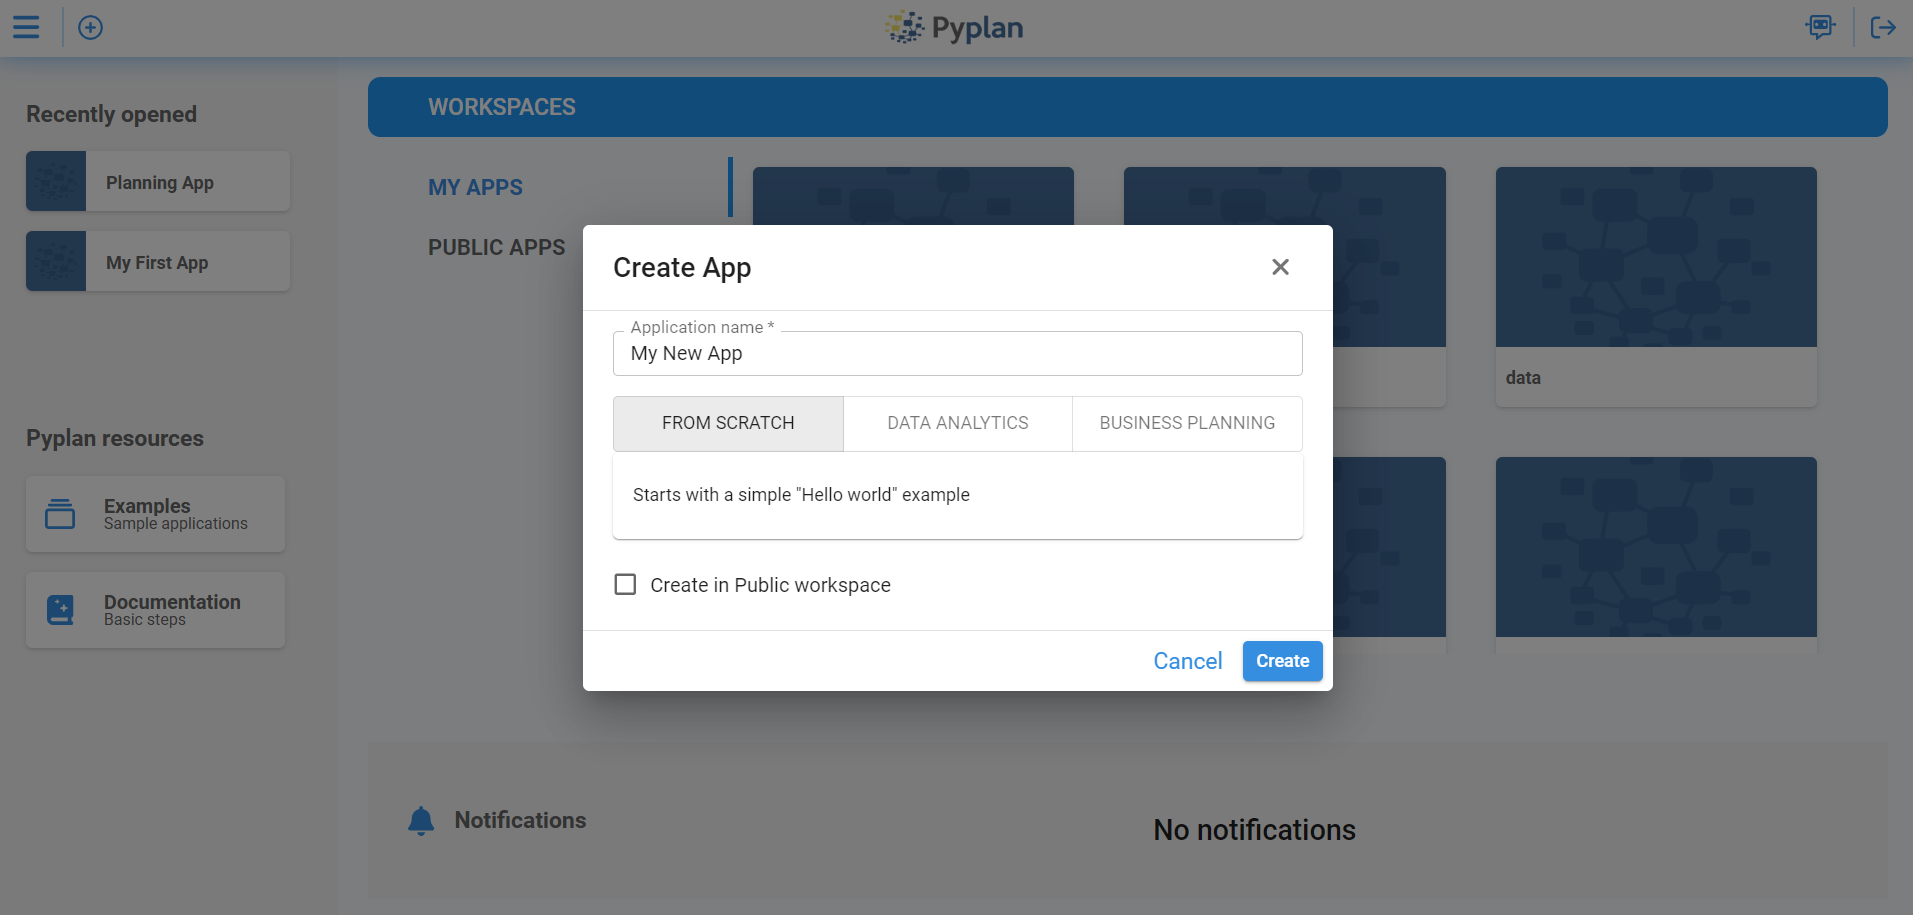This screenshot has height=915, width=1913.
Task: Click the Pyplan logo
Action: 954,27
